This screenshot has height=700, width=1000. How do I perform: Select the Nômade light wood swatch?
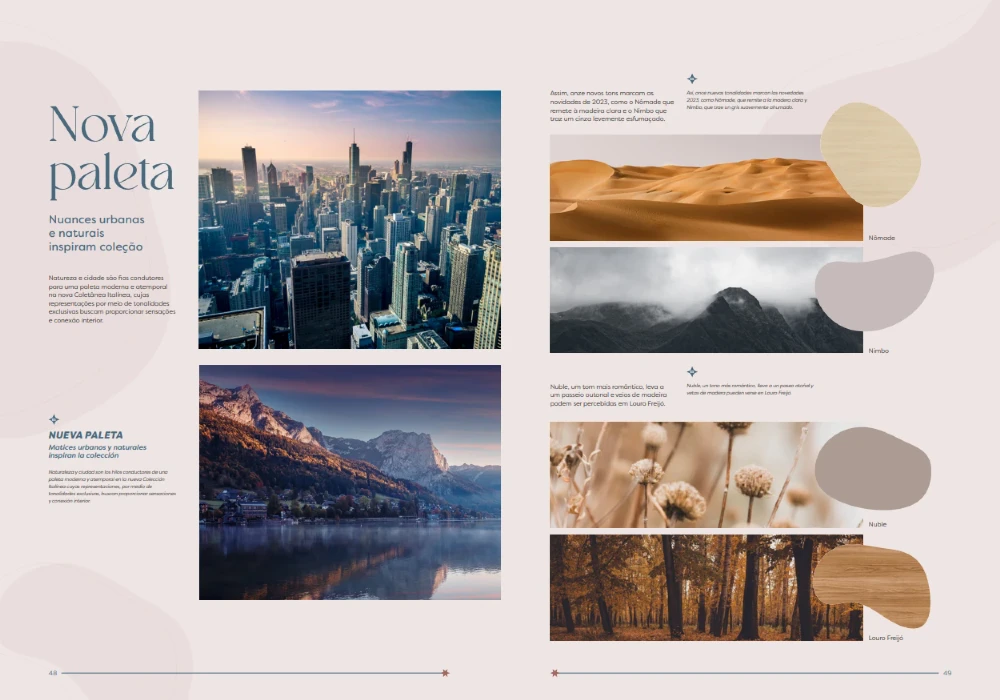tap(869, 154)
